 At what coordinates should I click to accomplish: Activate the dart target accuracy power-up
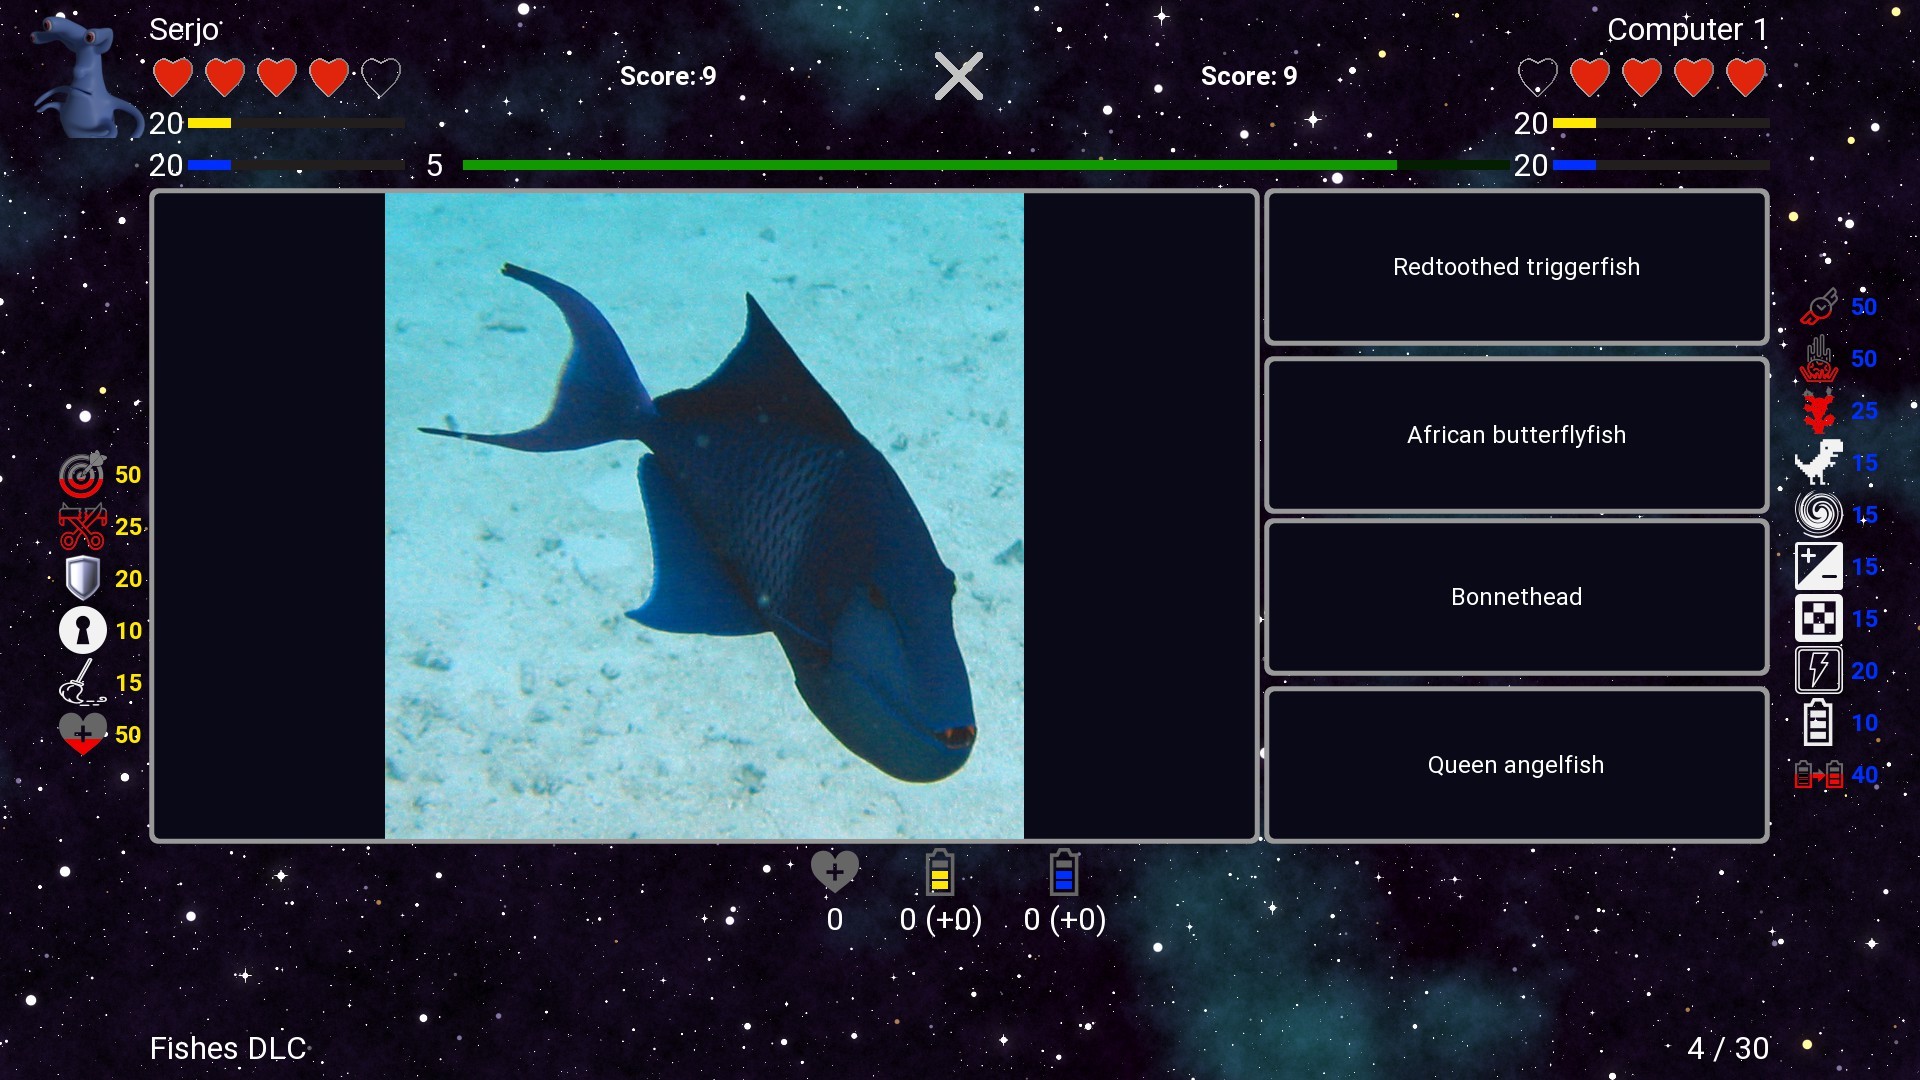[82, 475]
